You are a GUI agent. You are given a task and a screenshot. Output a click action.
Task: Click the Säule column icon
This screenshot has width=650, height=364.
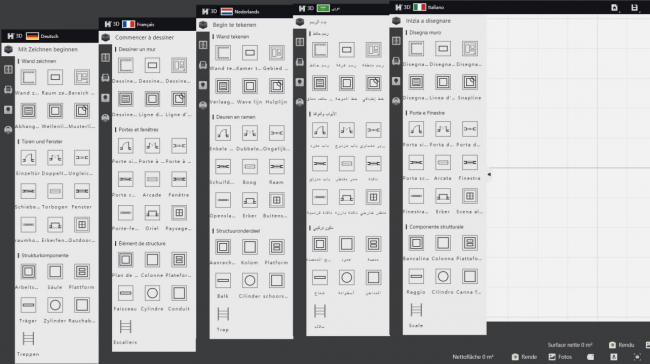(x=55, y=272)
